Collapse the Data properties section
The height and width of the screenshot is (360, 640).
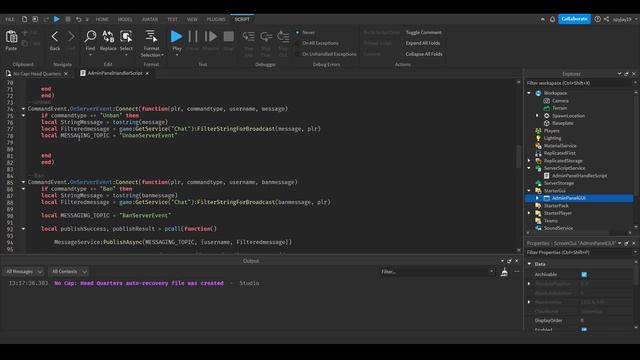tap(529, 264)
